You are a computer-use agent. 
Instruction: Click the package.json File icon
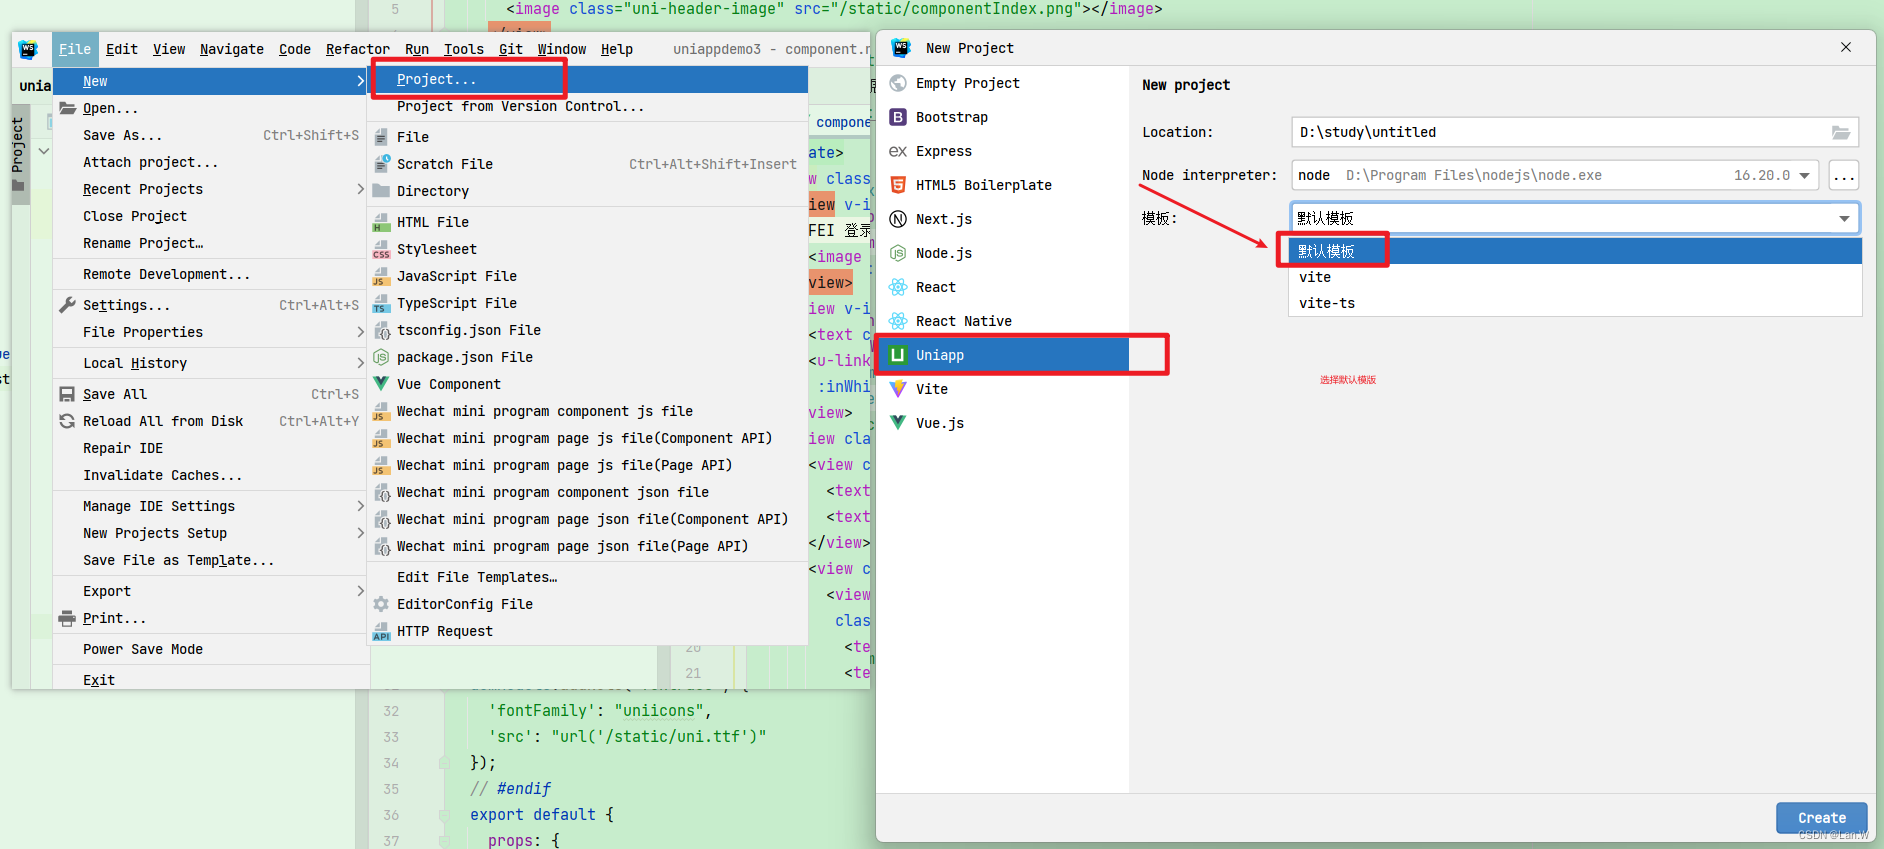[381, 357]
